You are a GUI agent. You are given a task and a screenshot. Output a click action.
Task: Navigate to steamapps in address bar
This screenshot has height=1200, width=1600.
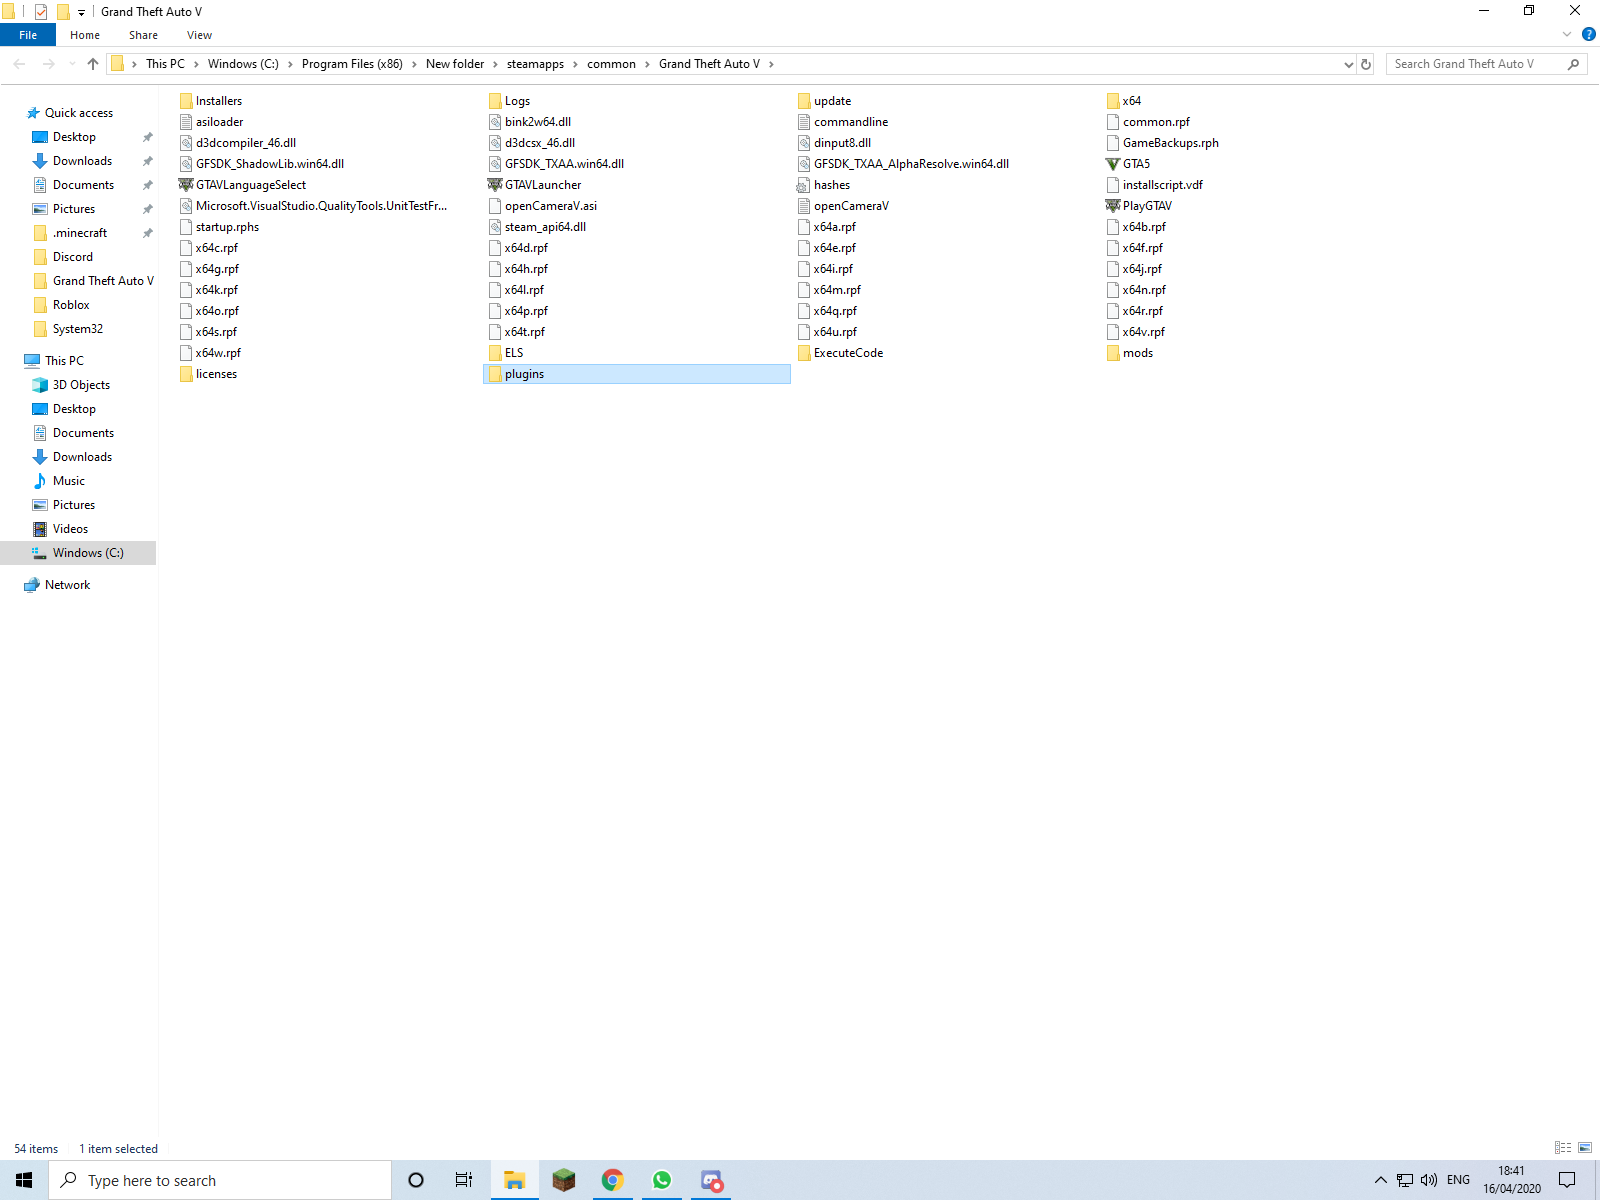(535, 64)
